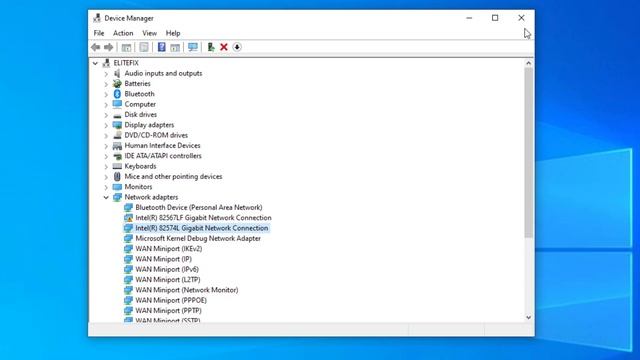Minimize the Device Manager window

tap(469, 18)
